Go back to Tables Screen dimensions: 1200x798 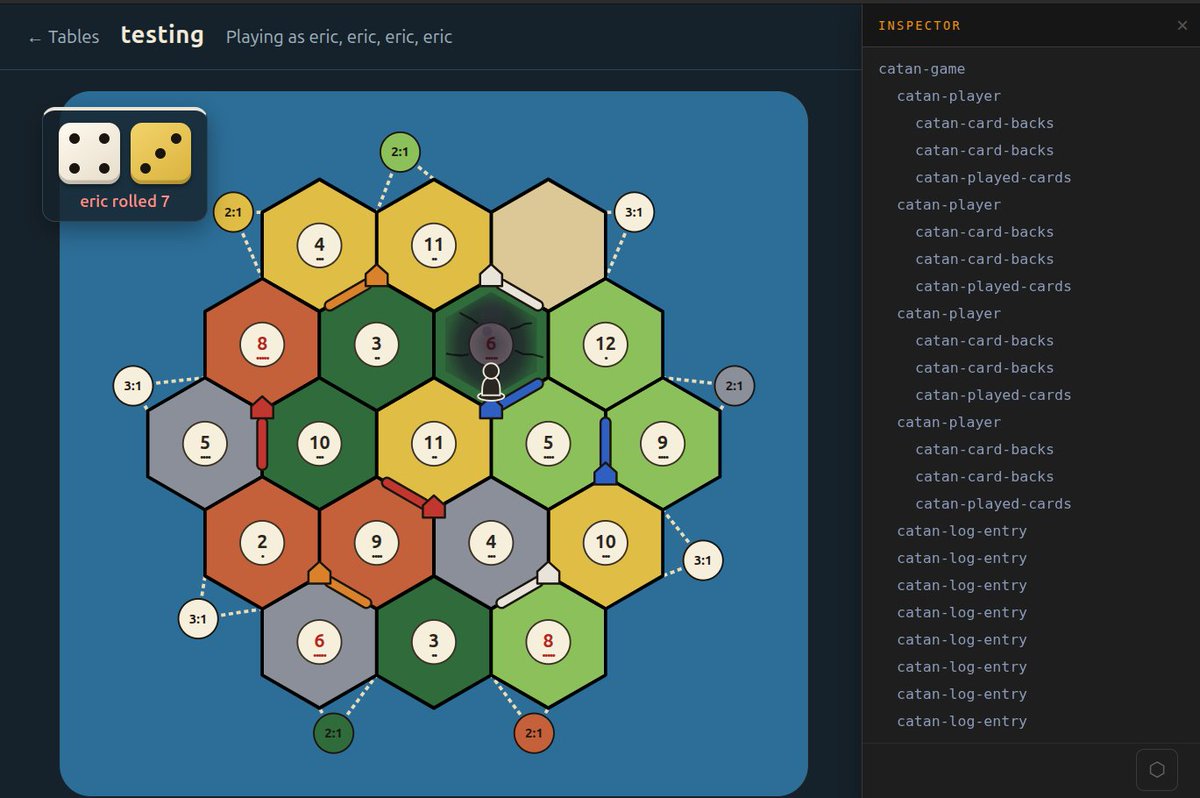point(63,37)
